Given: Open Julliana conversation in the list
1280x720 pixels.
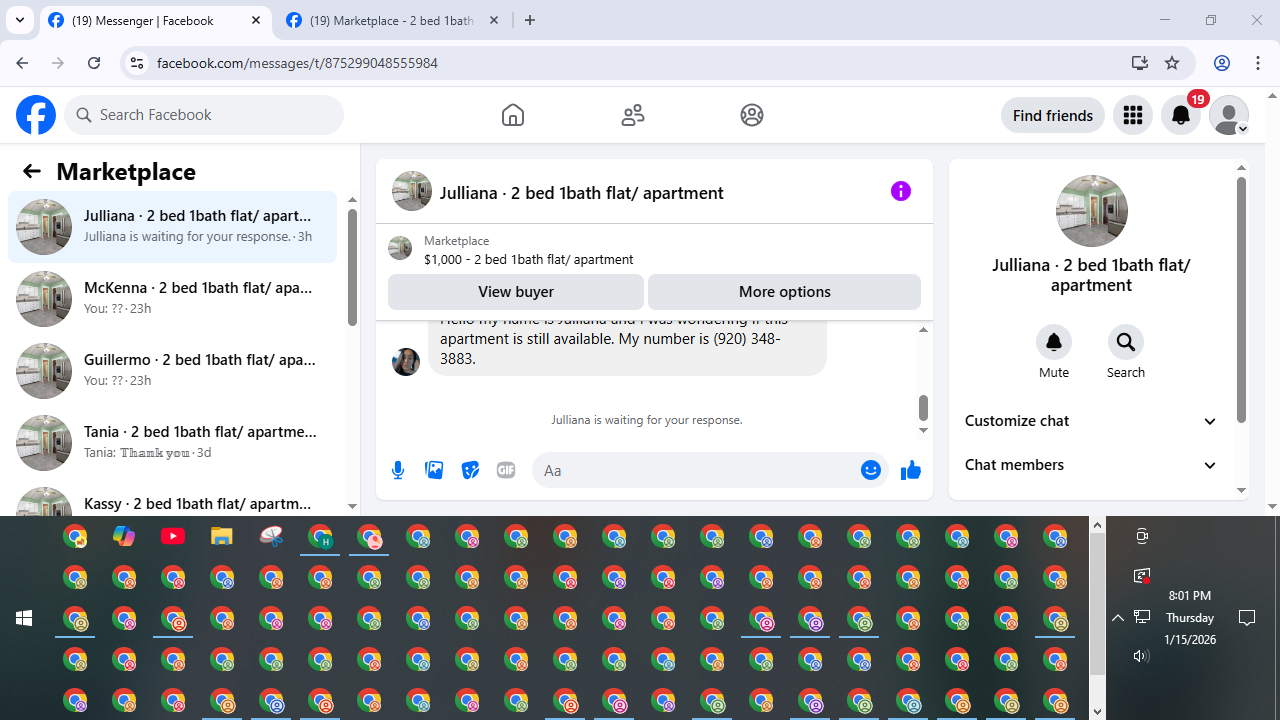Looking at the screenshot, I should 173,227.
